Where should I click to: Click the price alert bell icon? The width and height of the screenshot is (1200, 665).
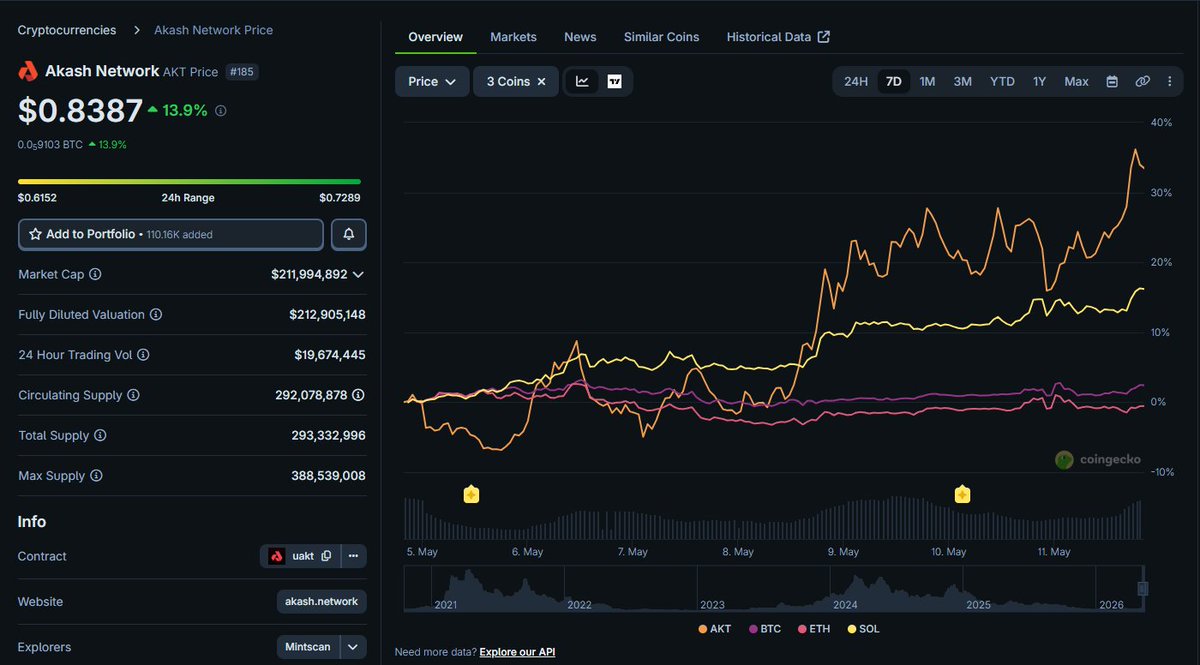pyautogui.click(x=349, y=234)
